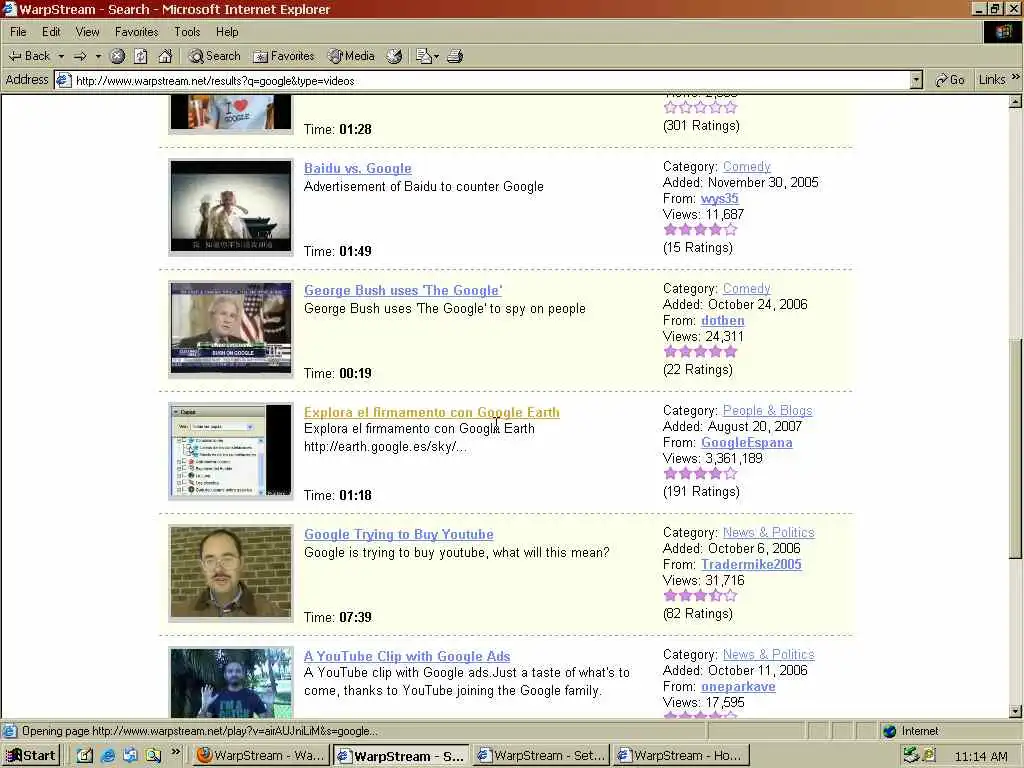
Task: Click the Internet zone status bar icon
Action: (x=889, y=731)
